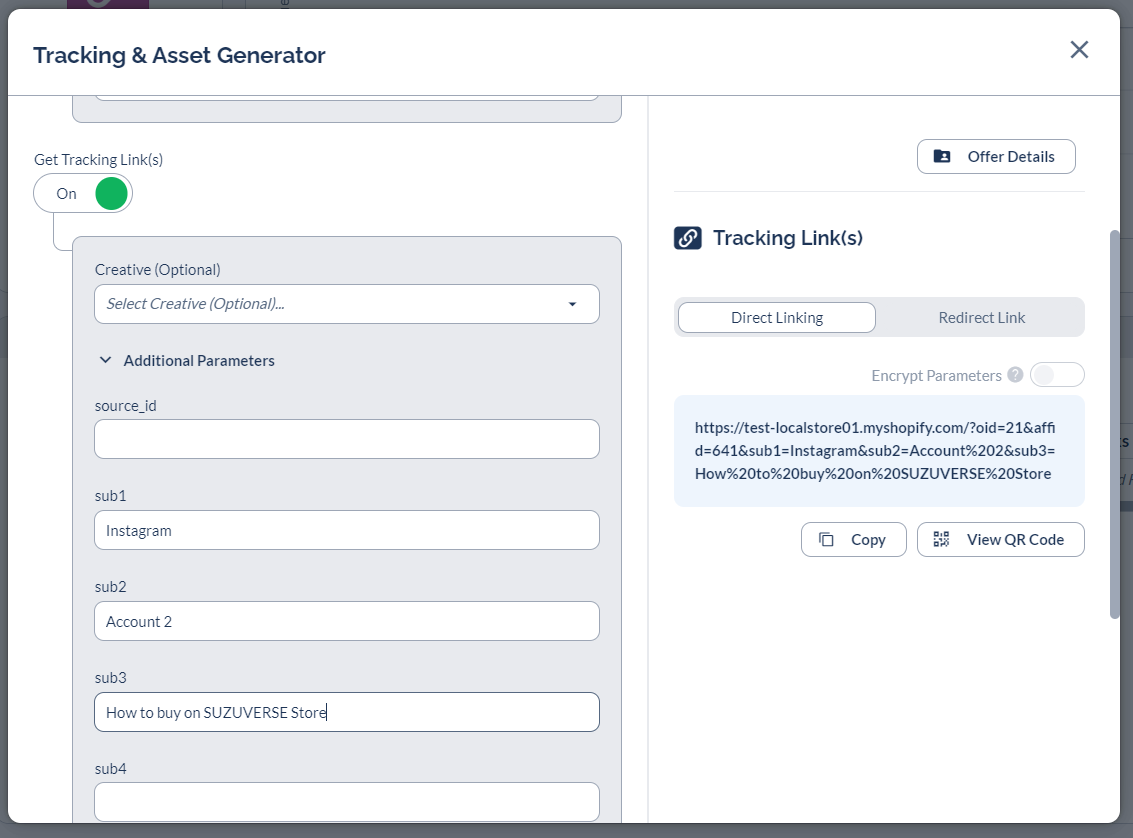Click the Offer Details folder icon
Image resolution: width=1133 pixels, height=838 pixels.
pos(942,157)
